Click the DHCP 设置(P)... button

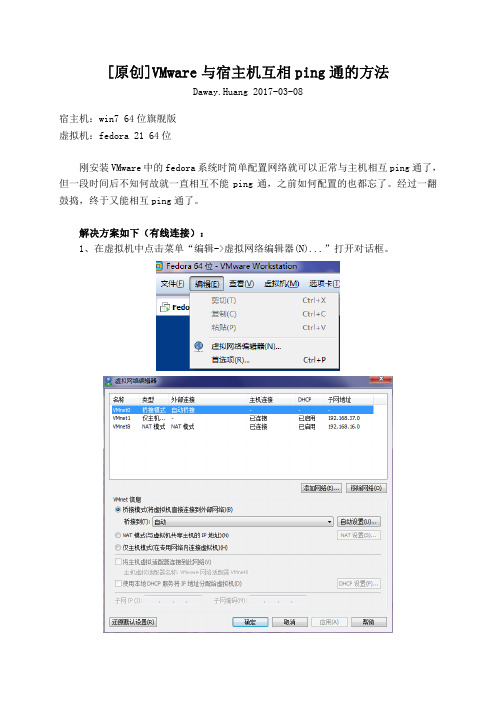tap(359, 584)
